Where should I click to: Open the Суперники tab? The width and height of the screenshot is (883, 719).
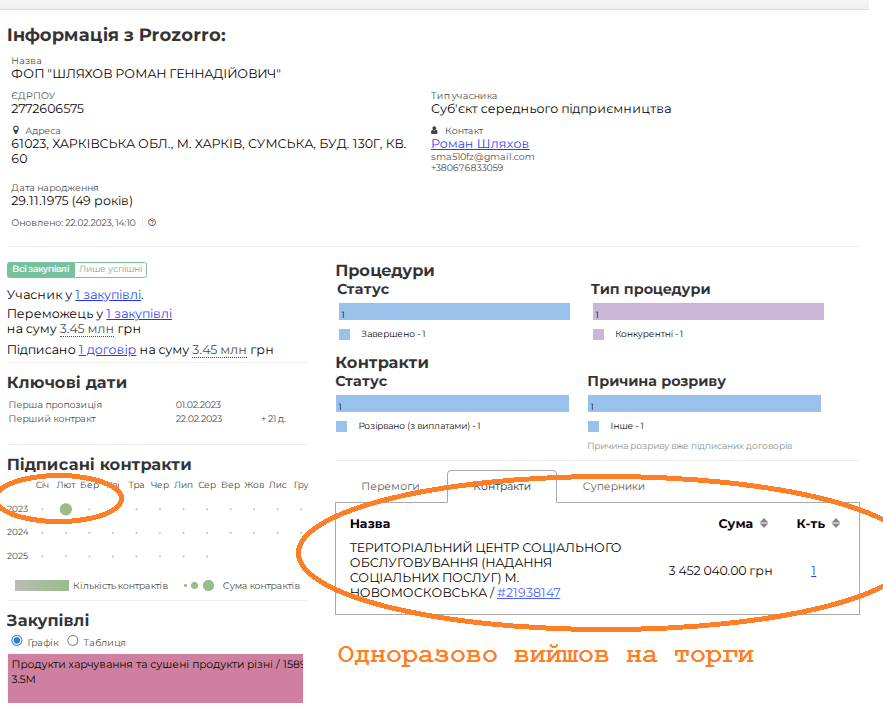coord(613,486)
